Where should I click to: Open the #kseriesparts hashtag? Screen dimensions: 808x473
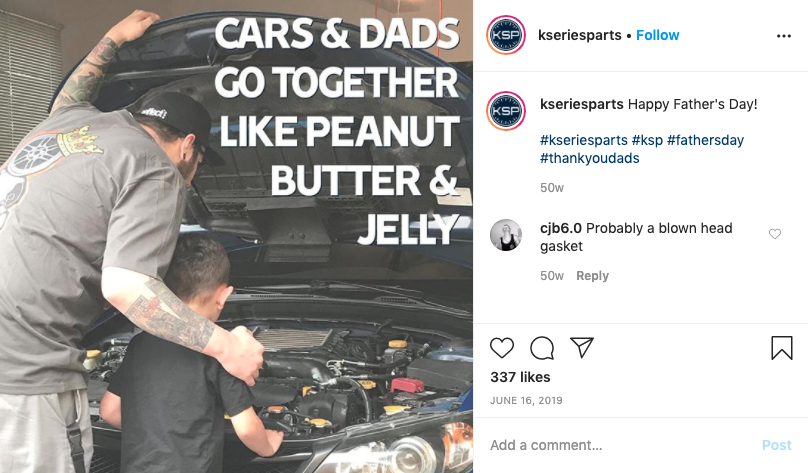[584, 140]
